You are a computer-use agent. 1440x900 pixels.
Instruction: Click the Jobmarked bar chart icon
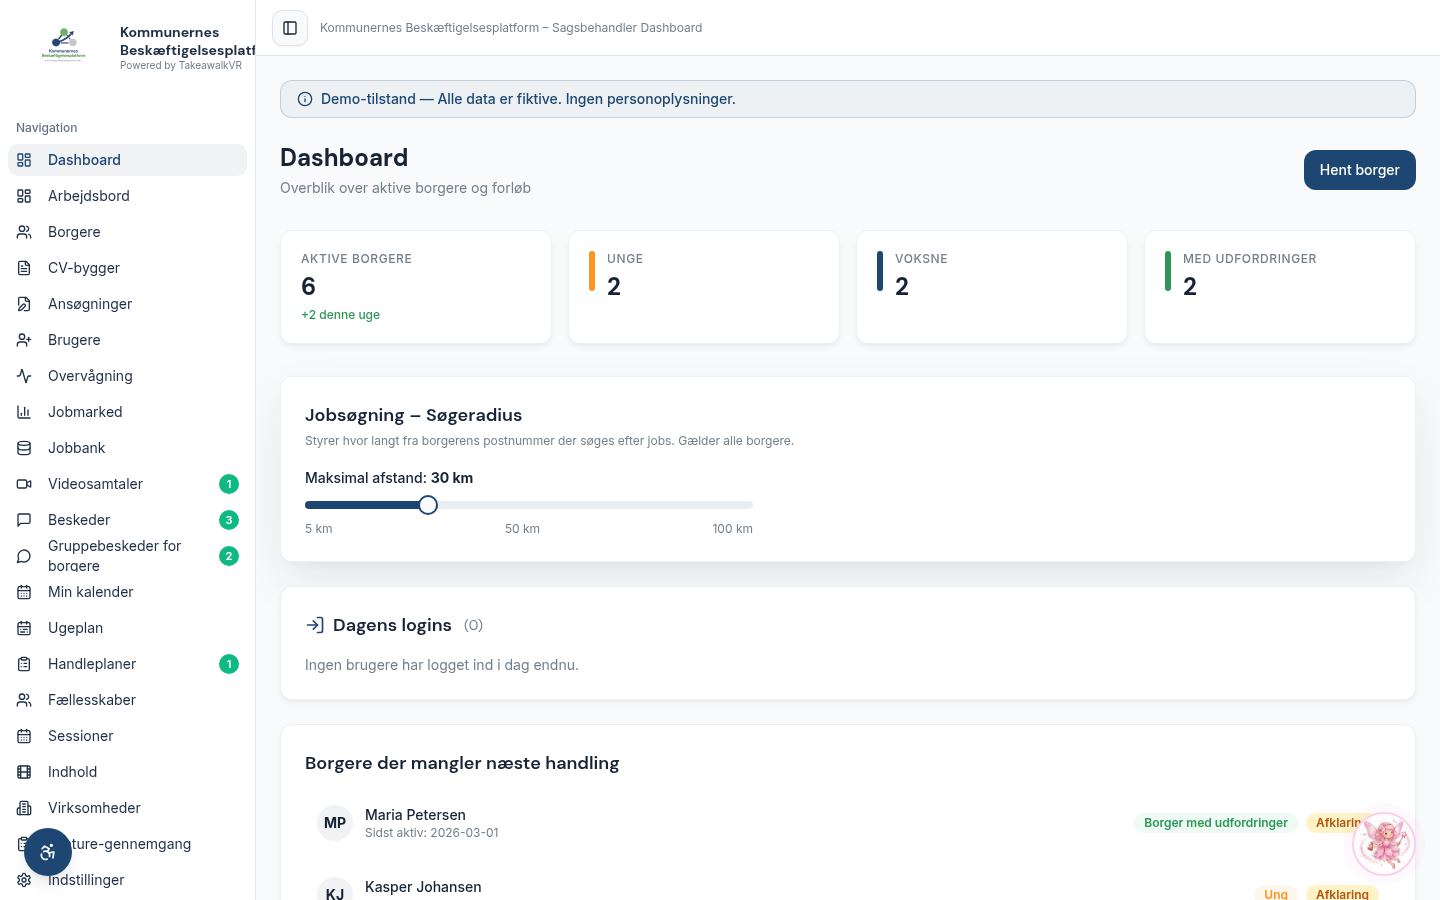[x=24, y=412]
